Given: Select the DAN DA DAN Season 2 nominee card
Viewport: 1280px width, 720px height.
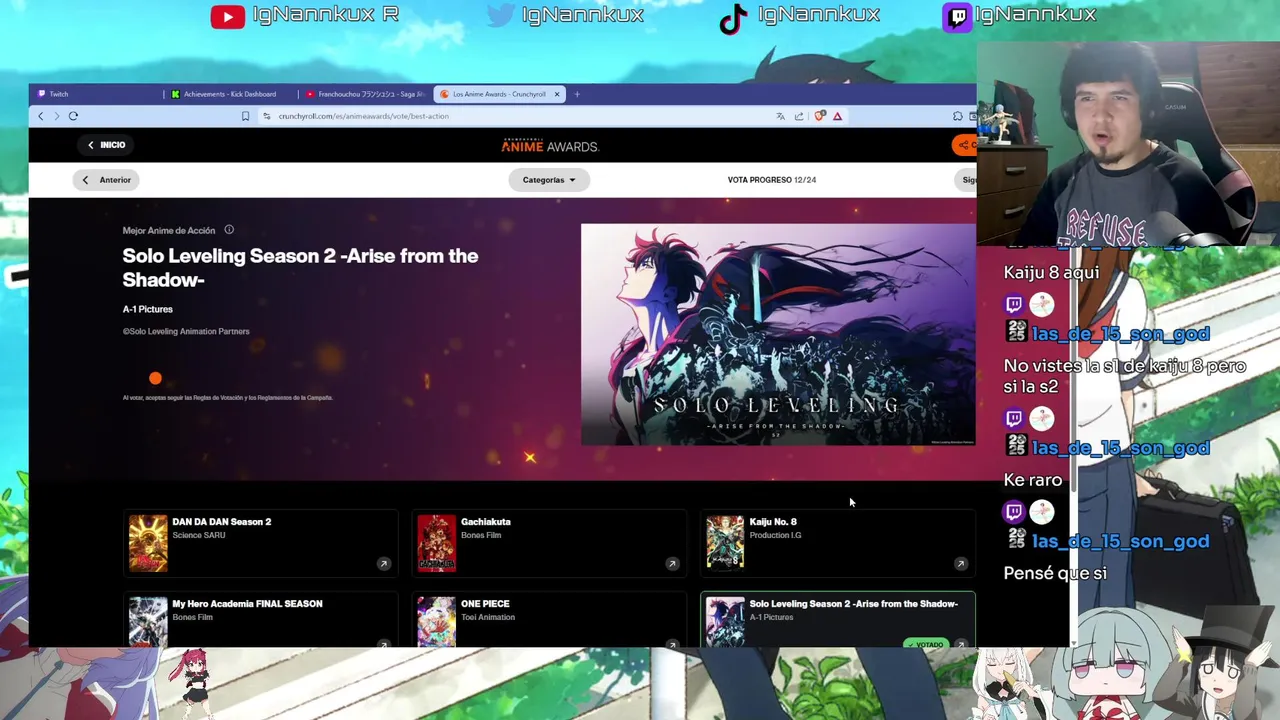Looking at the screenshot, I should pos(261,542).
